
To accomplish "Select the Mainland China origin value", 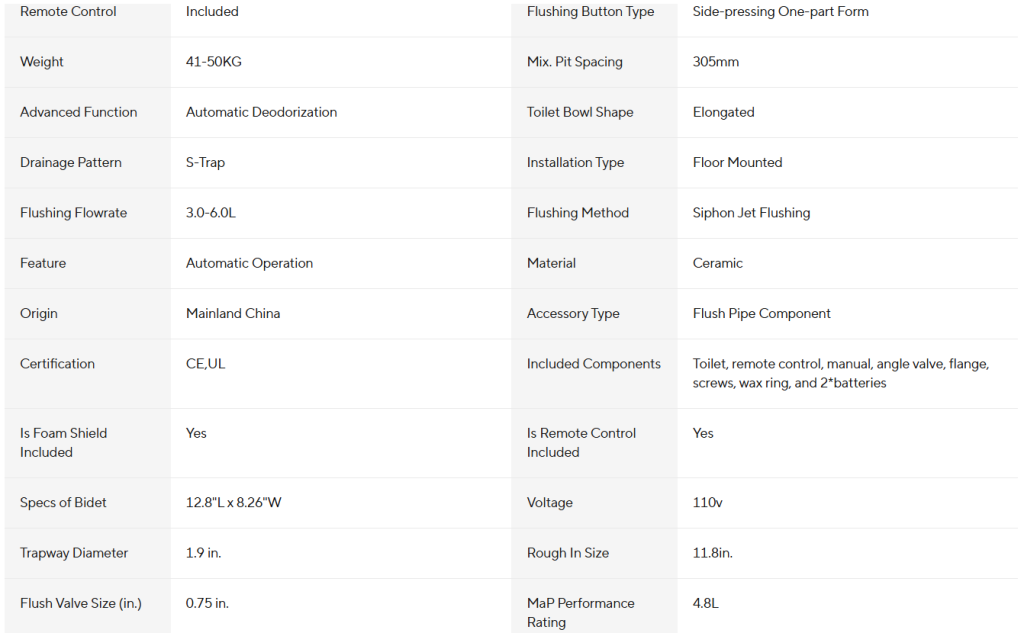I will click(x=233, y=313).
